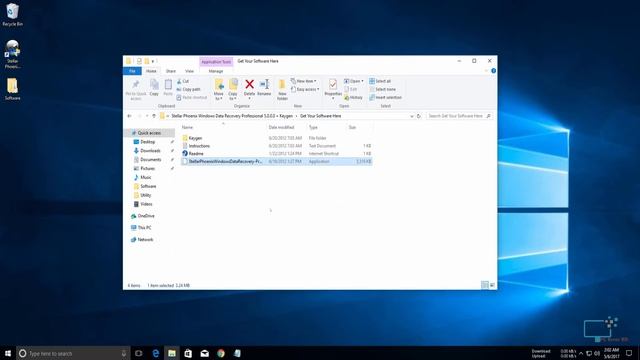640x360 pixels.
Task: Open the Easy access dropdown
Action: 305,89
